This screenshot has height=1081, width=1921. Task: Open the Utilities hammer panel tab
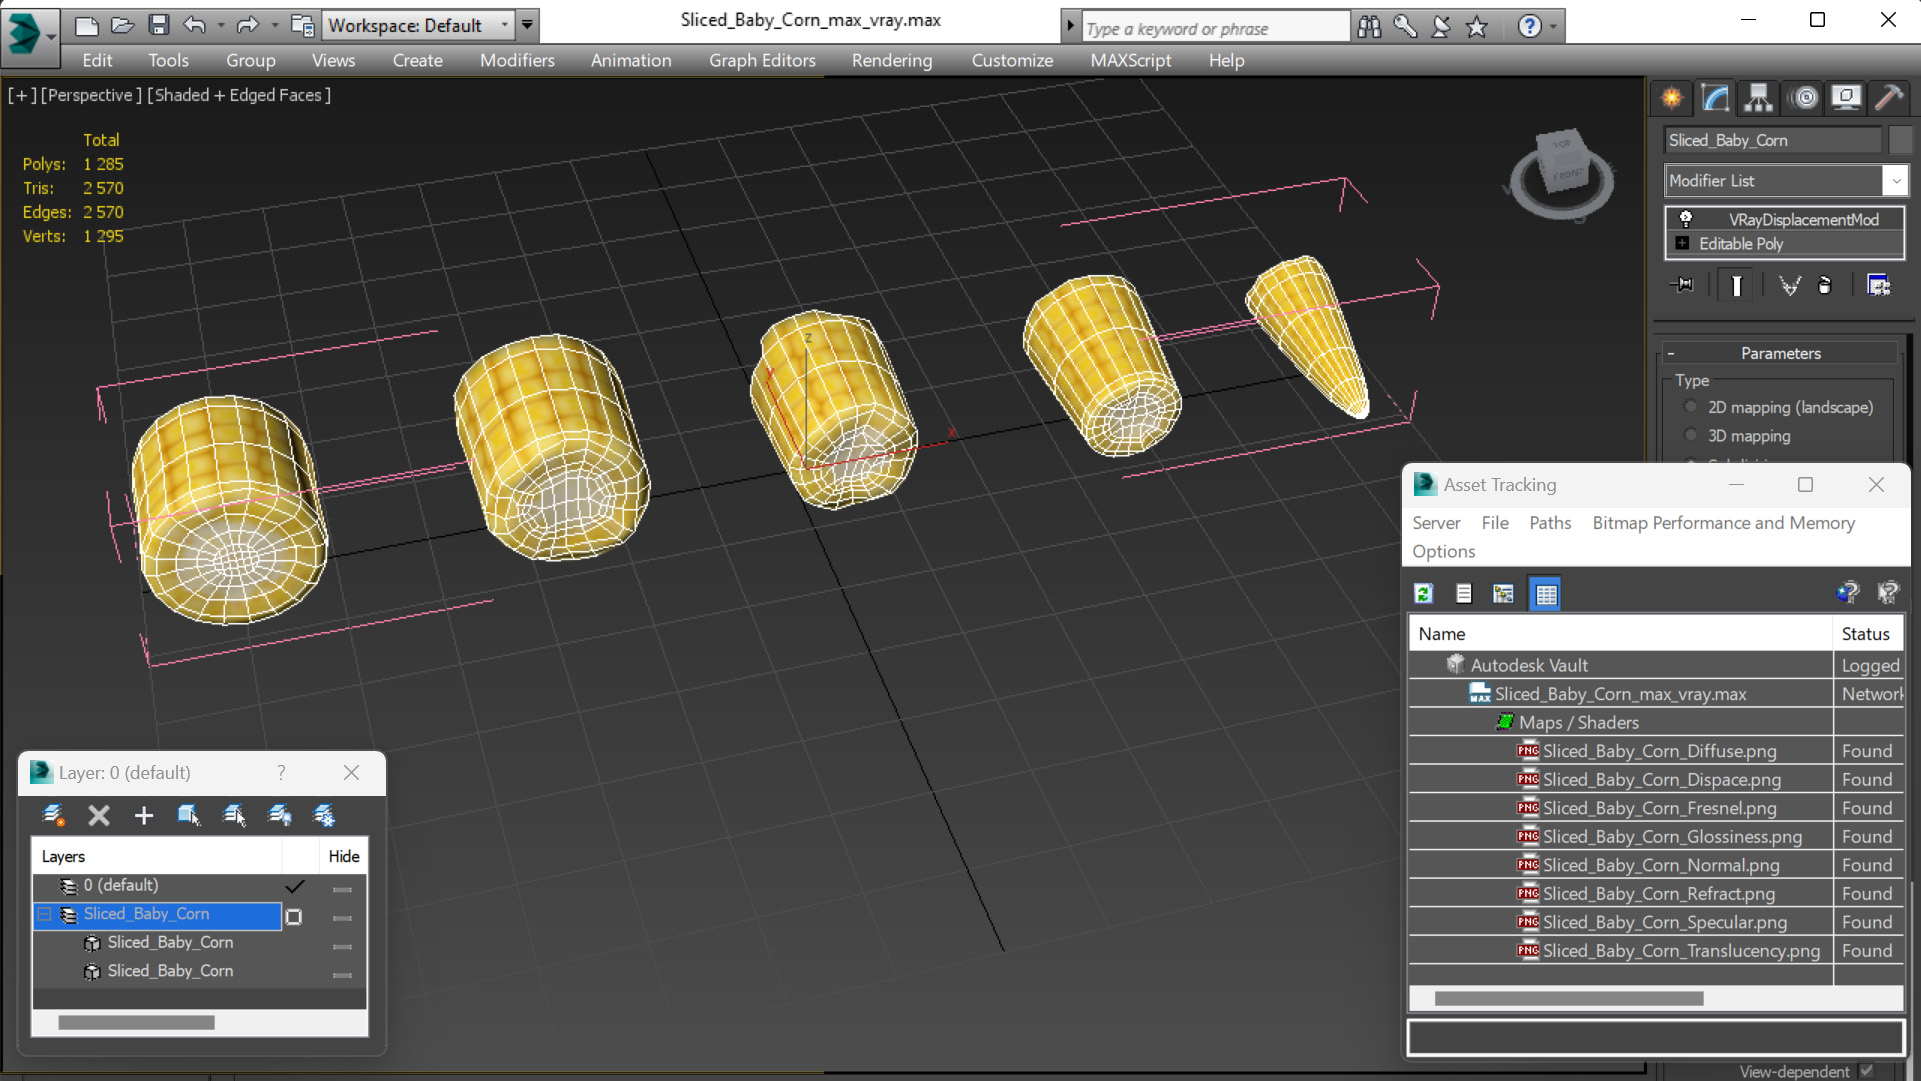(x=1889, y=98)
